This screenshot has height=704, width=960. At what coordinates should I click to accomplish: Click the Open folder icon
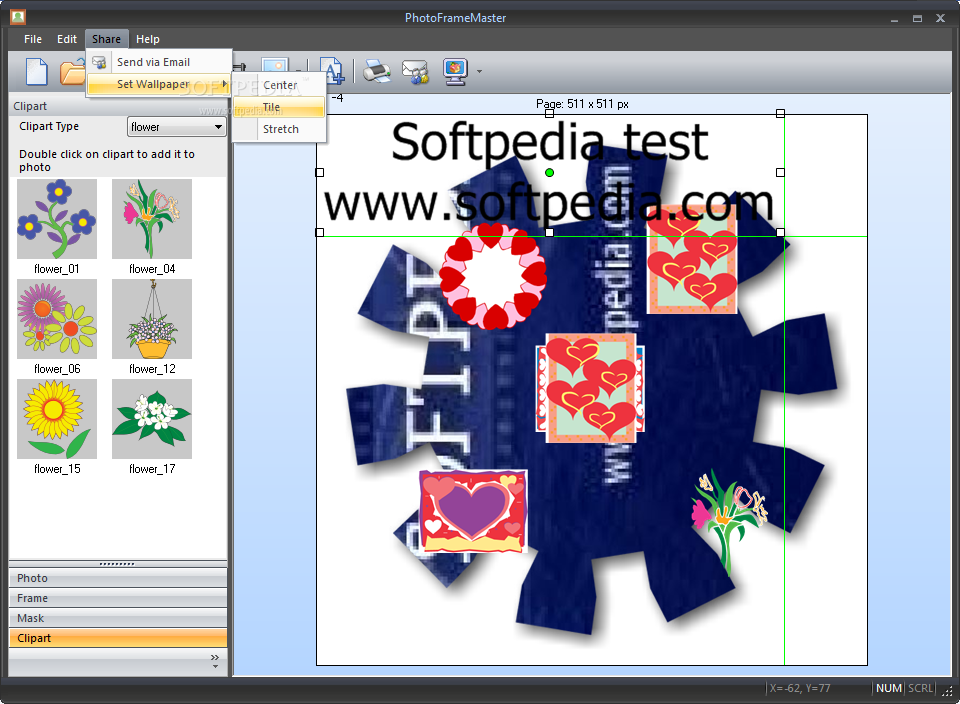pos(72,72)
